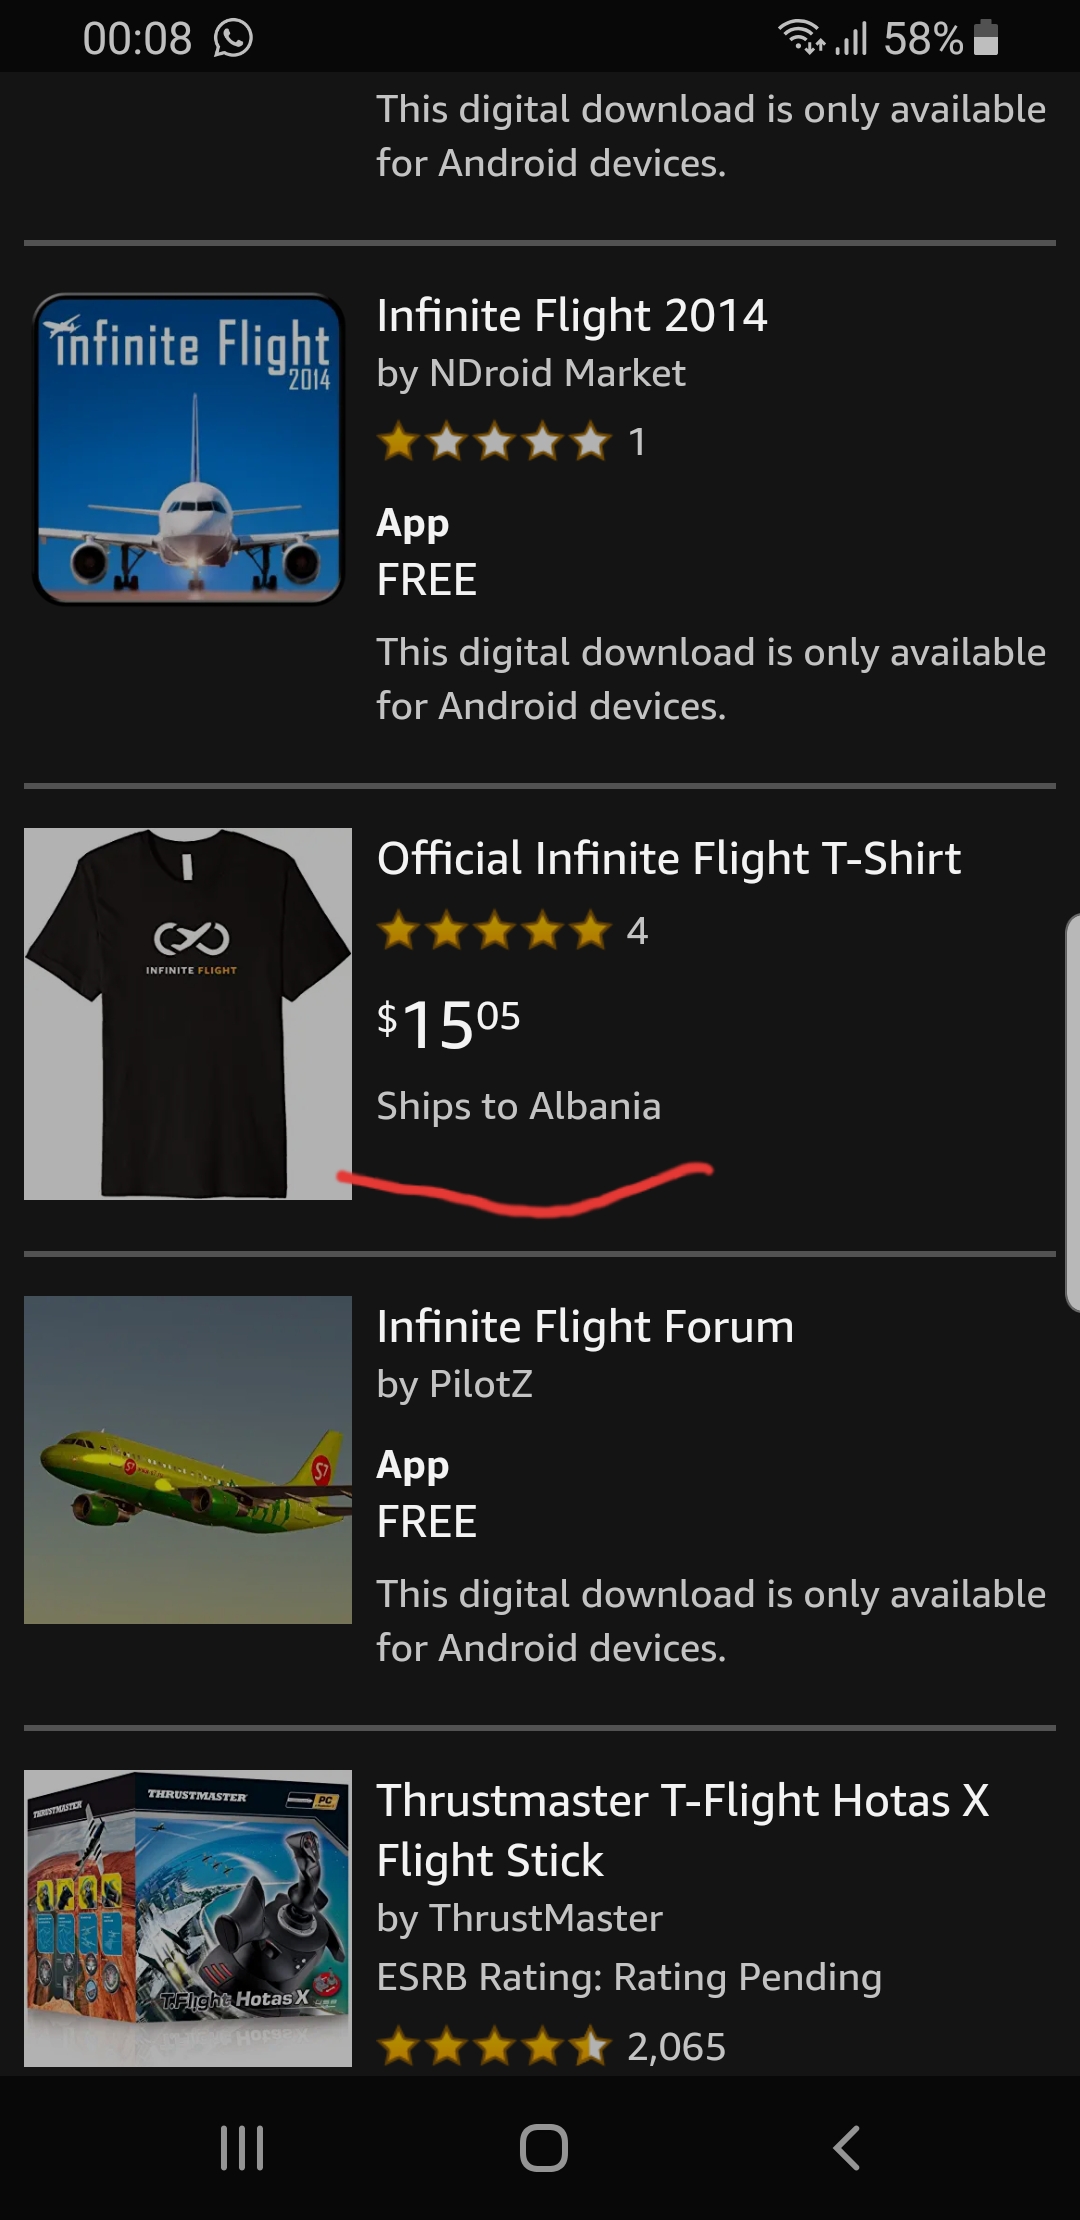Tap the WhatsApp notification icon in status bar

click(x=233, y=39)
